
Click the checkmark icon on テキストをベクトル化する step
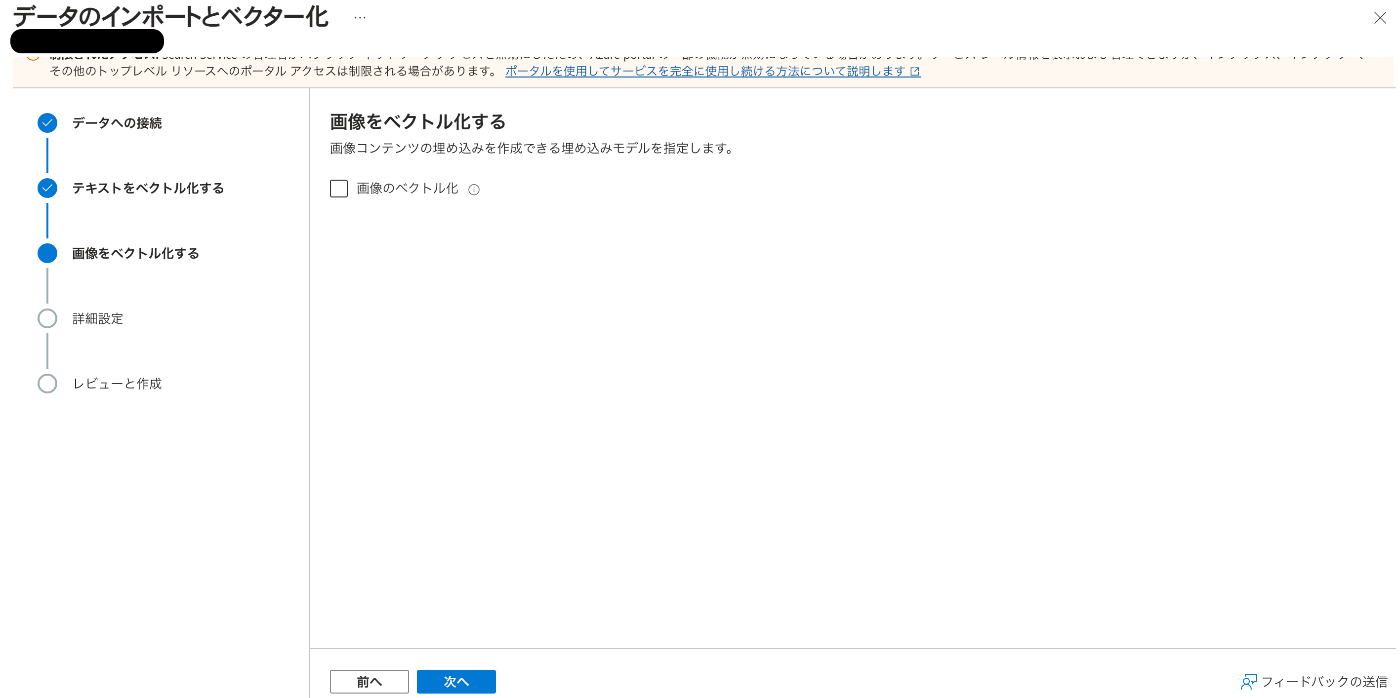click(x=47, y=188)
